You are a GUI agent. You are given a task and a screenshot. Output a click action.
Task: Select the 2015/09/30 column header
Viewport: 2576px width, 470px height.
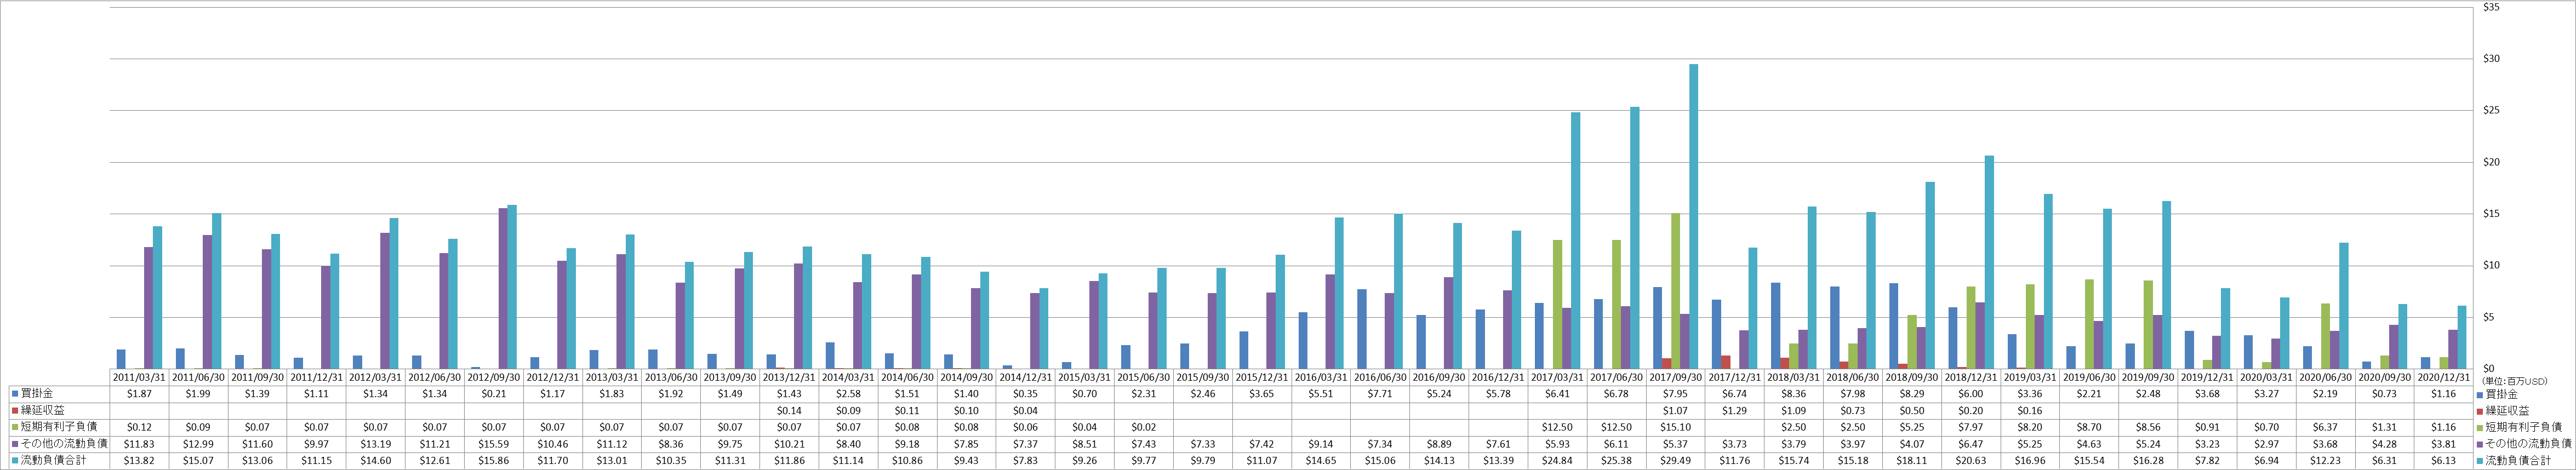tap(1203, 379)
